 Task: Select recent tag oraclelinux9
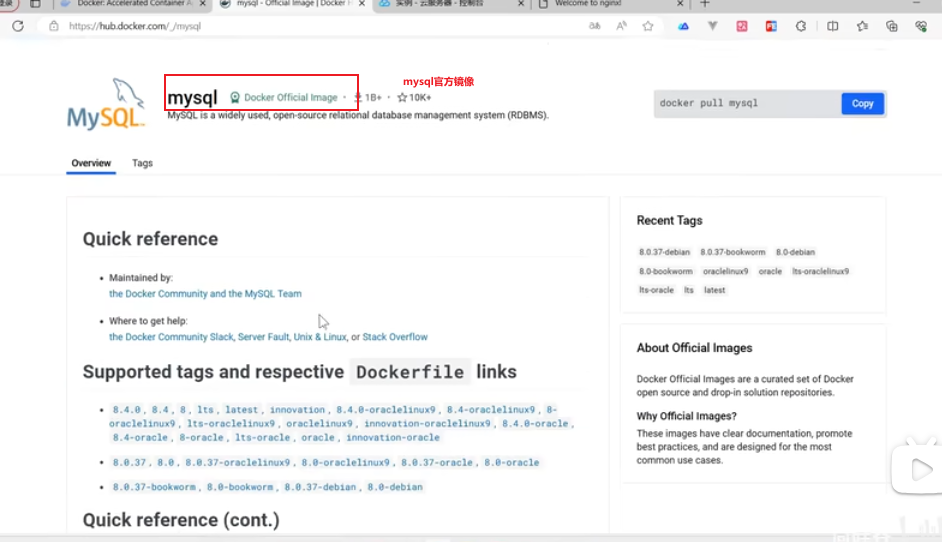point(726,272)
